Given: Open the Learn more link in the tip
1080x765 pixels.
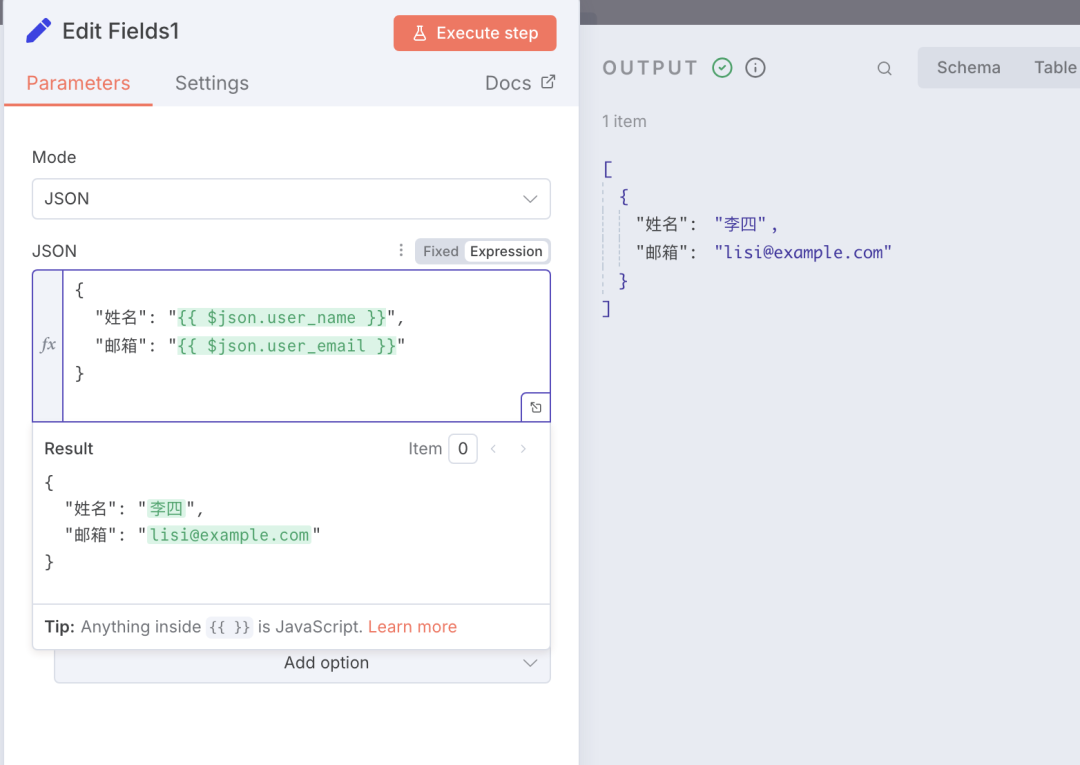Looking at the screenshot, I should point(412,627).
